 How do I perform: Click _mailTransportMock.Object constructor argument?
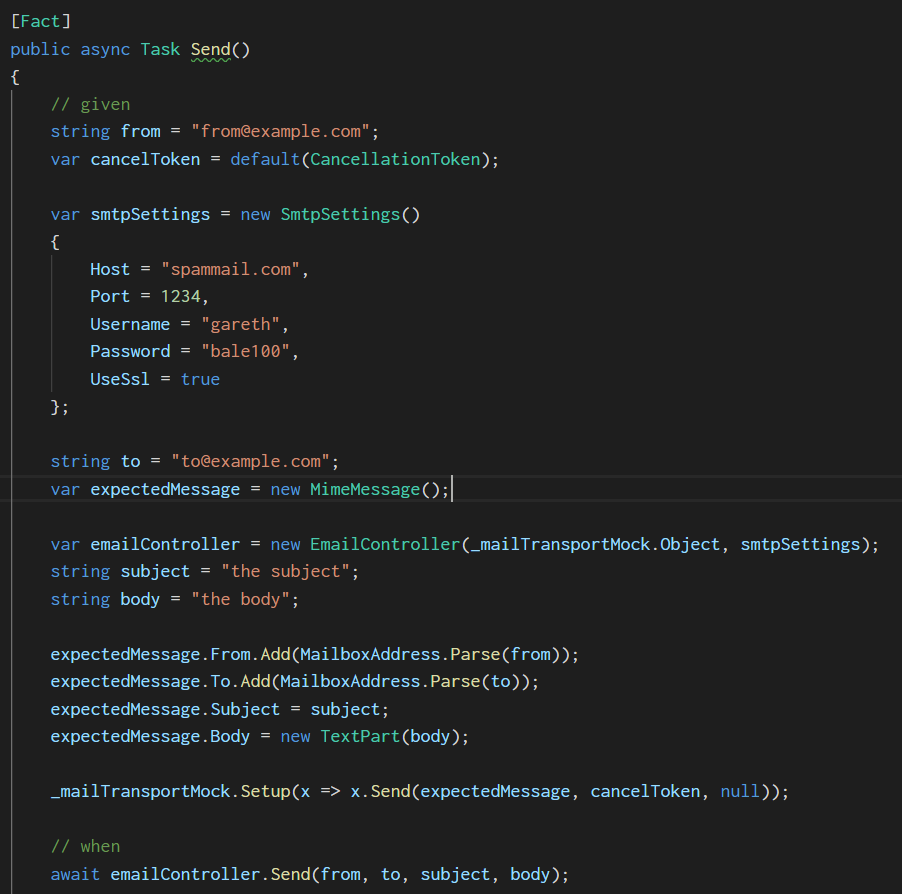click(x=595, y=544)
